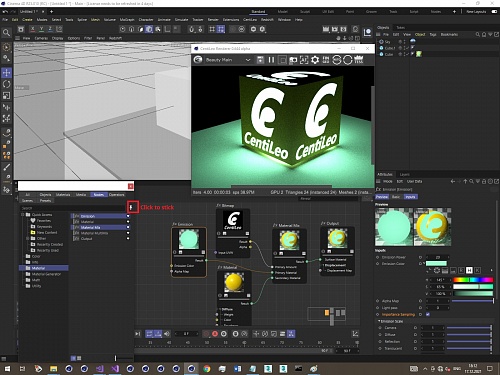Collapse the Quick Access tree folder
Image resolution: width=500 pixels, height=375 pixels.
tap(23, 215)
